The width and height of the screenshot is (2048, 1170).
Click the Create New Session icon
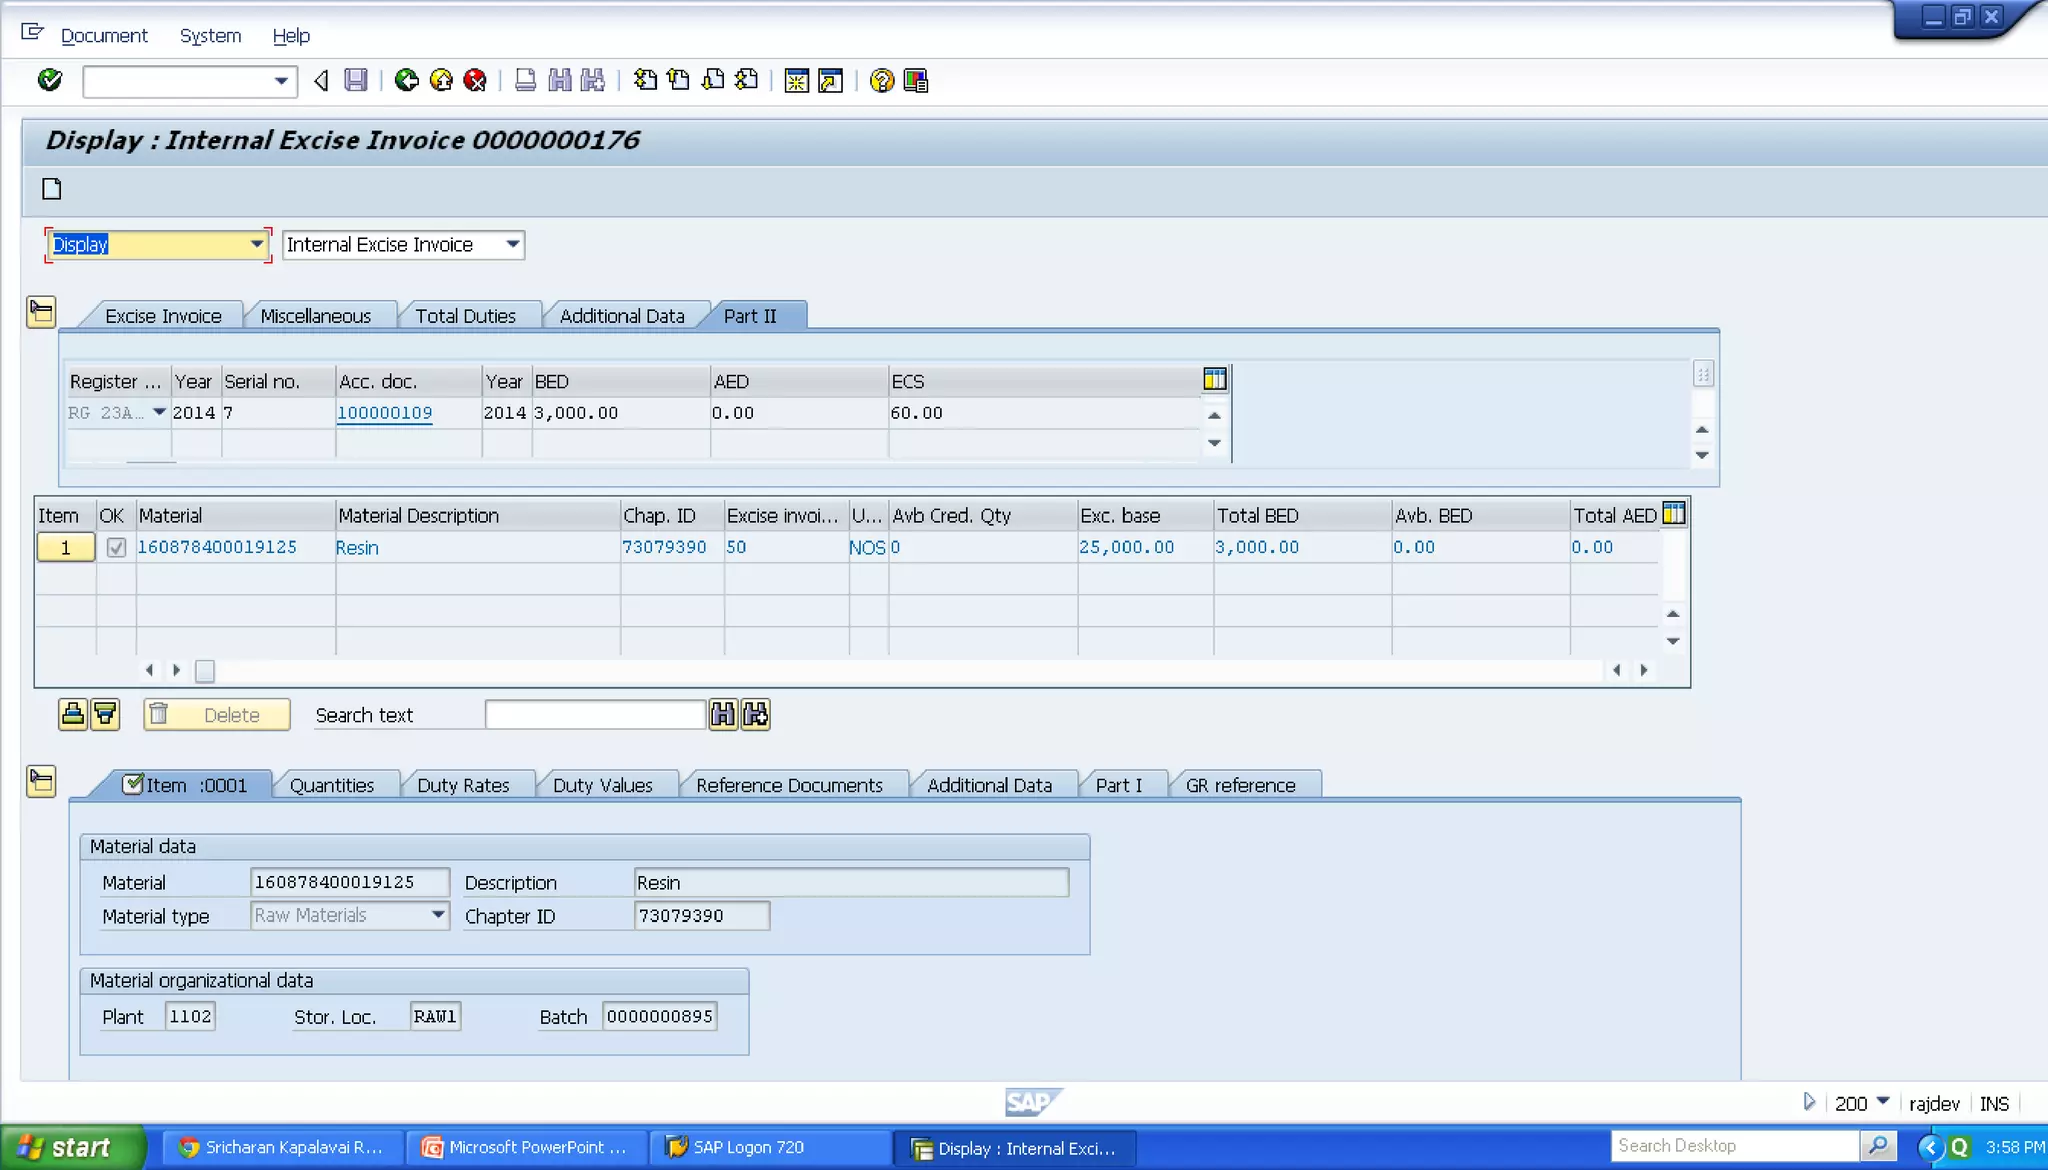coord(797,80)
